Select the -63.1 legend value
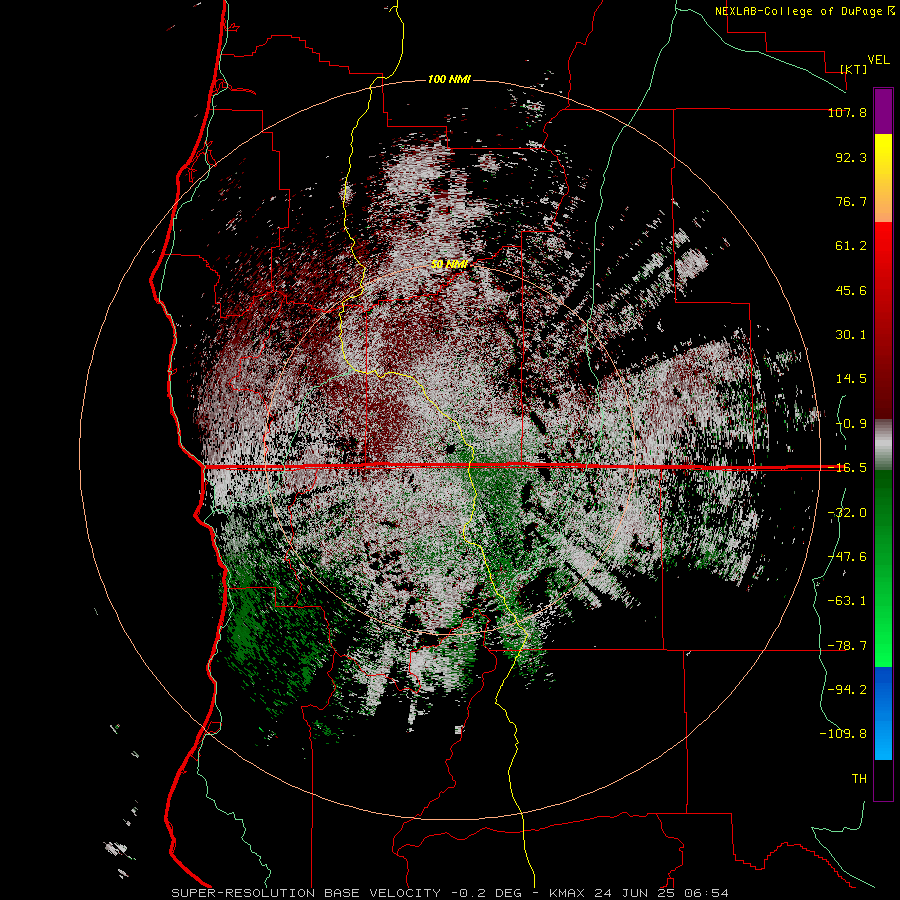Viewport: 900px width, 900px height. [x=847, y=601]
